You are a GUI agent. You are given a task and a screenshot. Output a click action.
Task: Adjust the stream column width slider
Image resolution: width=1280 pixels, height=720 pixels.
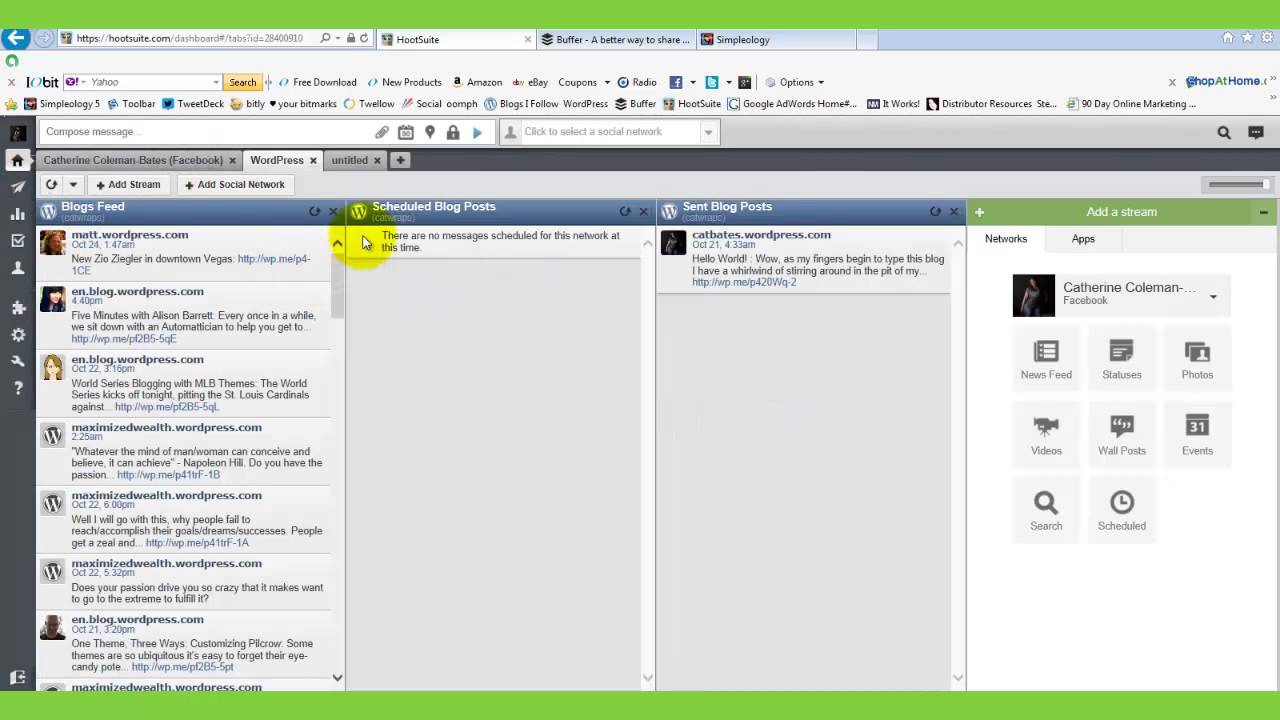1237,184
